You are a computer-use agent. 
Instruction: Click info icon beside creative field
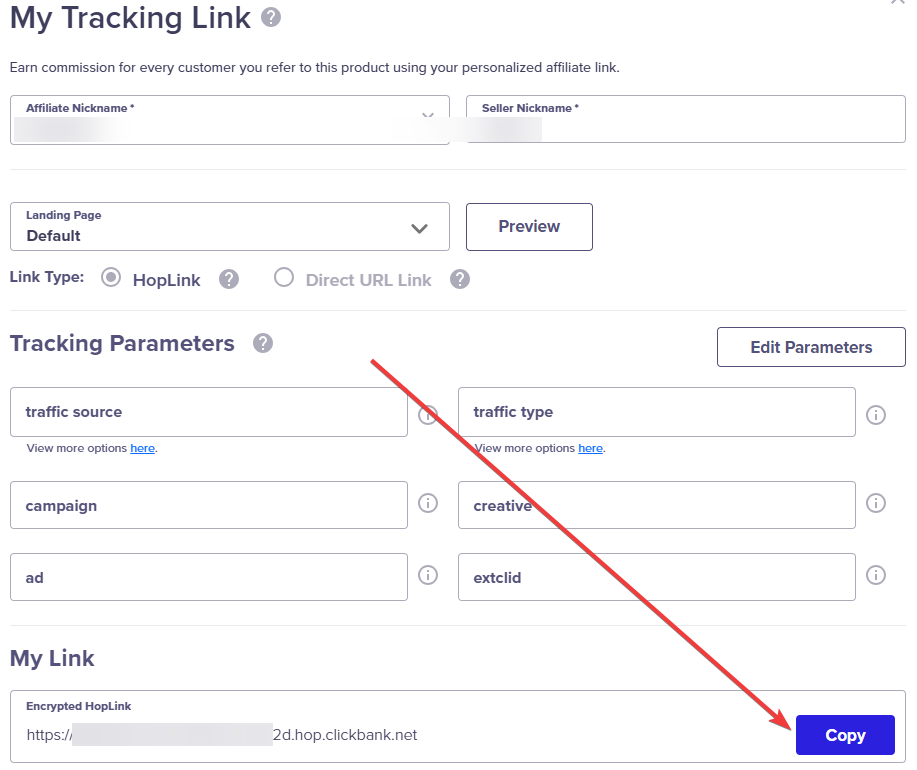click(x=875, y=503)
